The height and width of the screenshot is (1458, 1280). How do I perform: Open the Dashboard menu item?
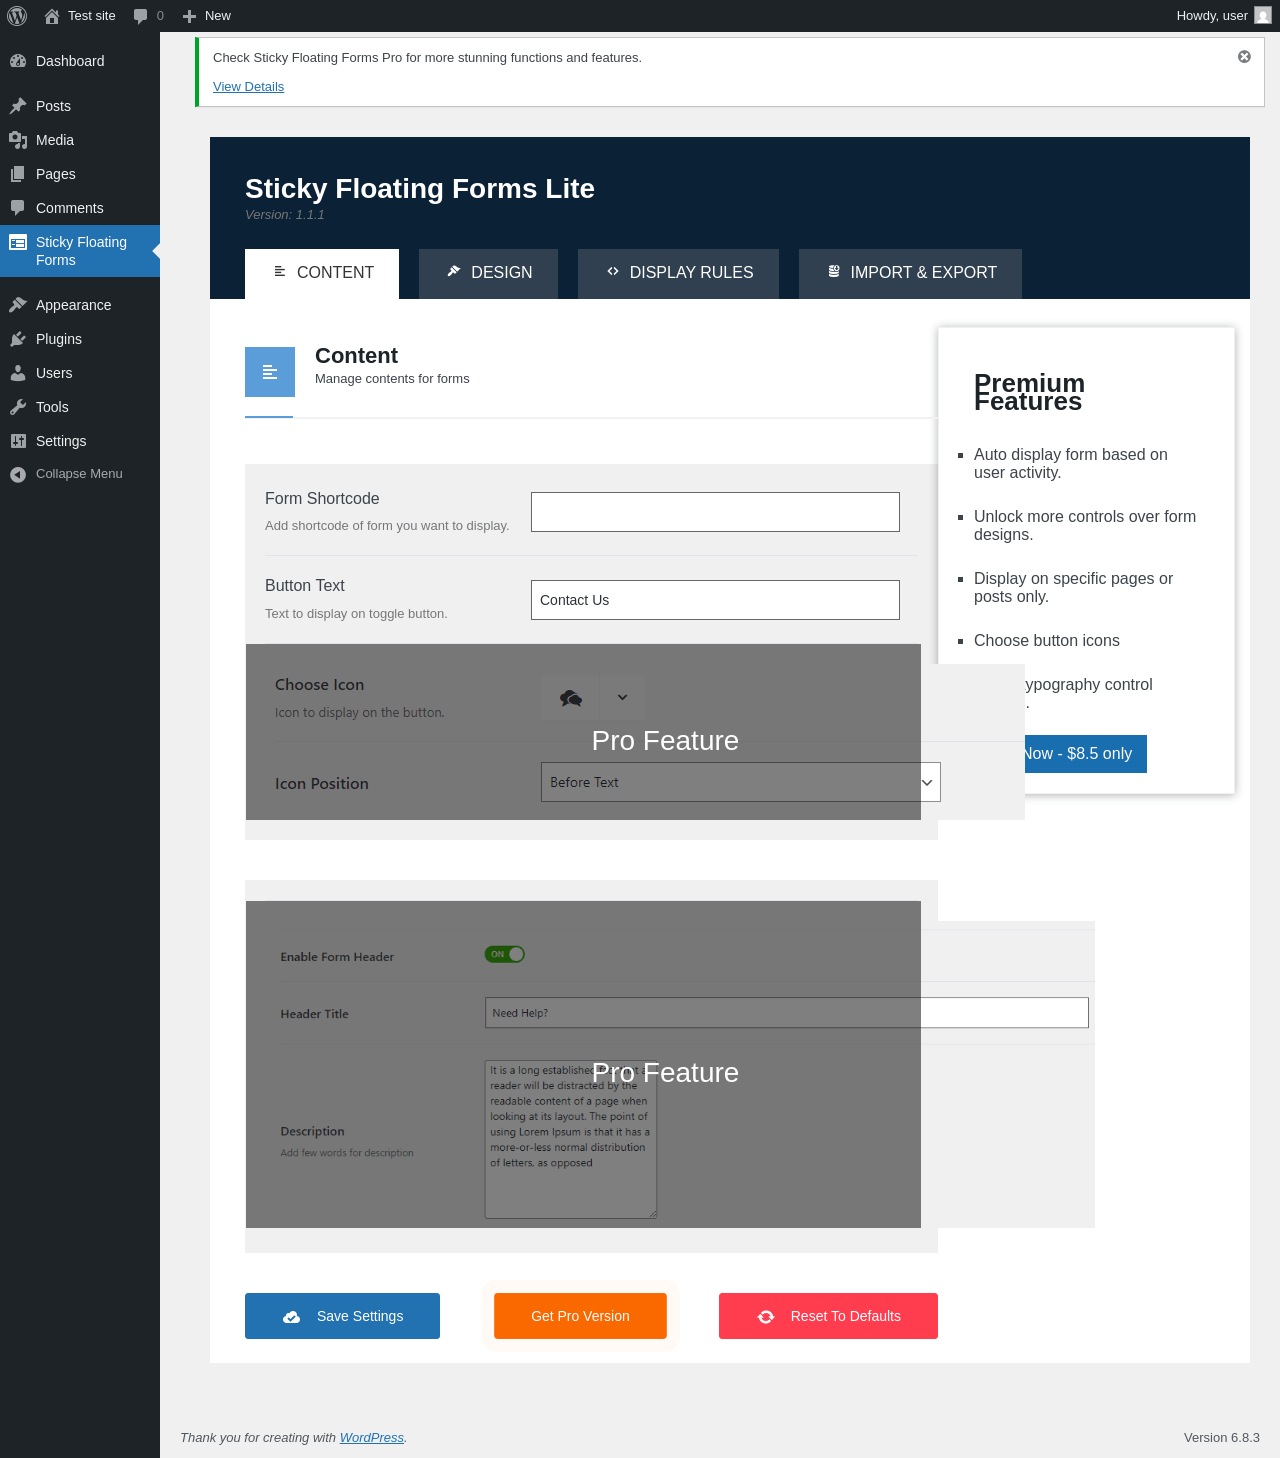[x=80, y=61]
